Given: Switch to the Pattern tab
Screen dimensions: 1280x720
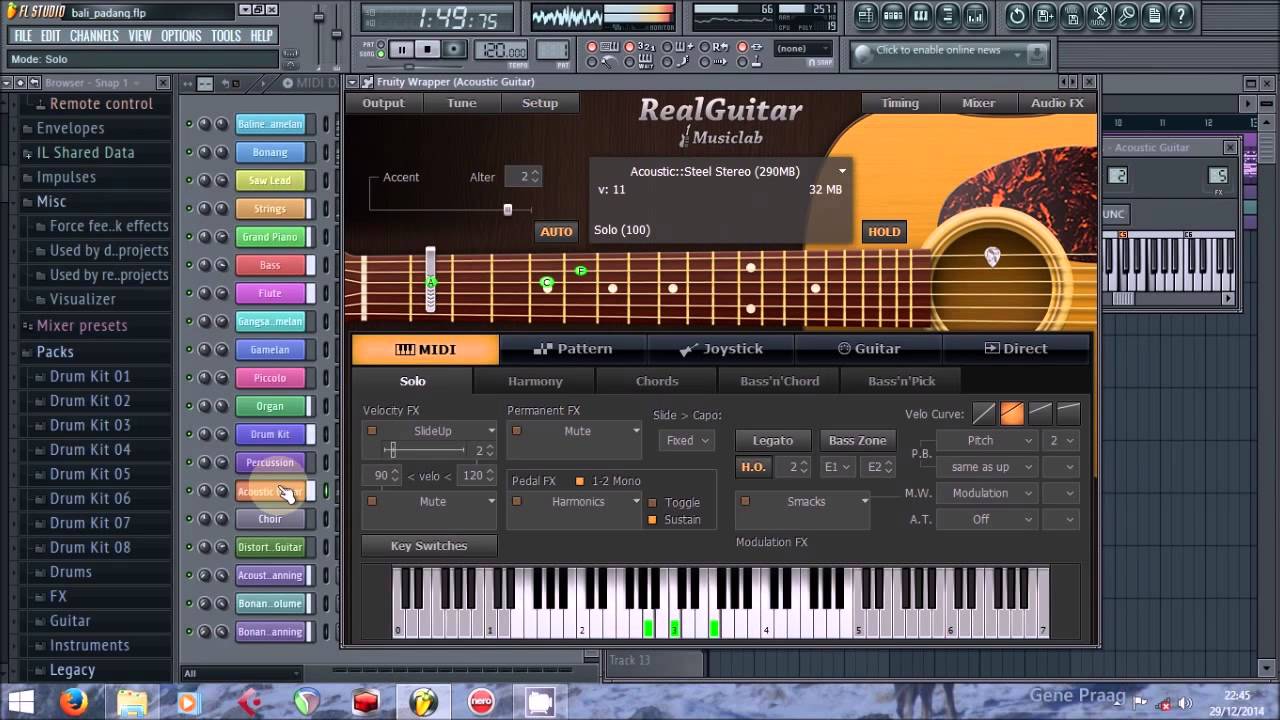Looking at the screenshot, I should click(573, 349).
